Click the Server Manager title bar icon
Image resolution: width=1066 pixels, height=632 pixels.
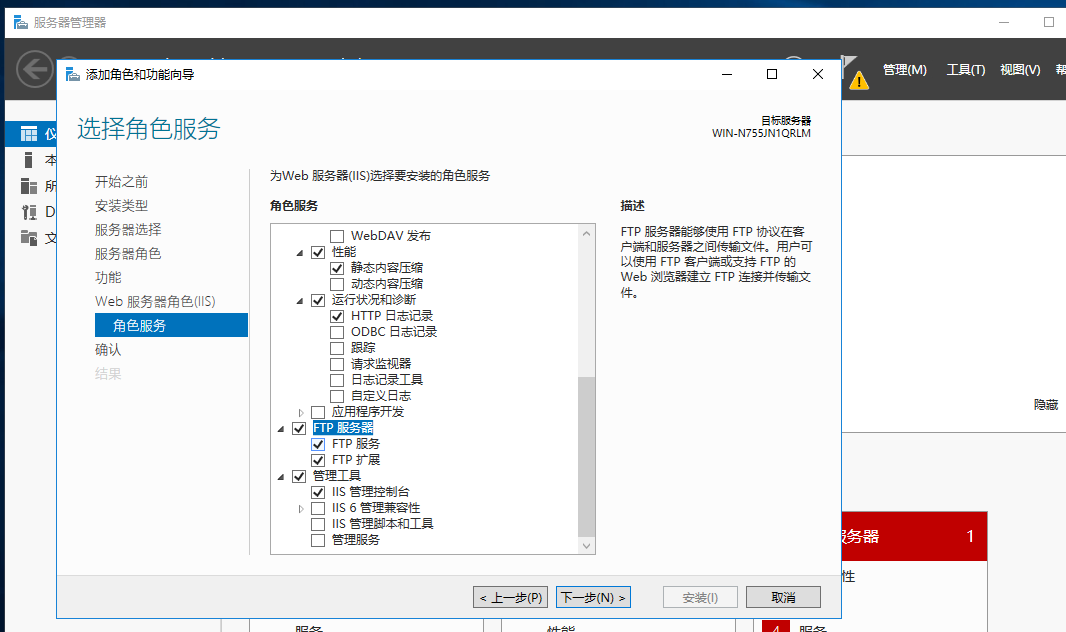tap(21, 22)
